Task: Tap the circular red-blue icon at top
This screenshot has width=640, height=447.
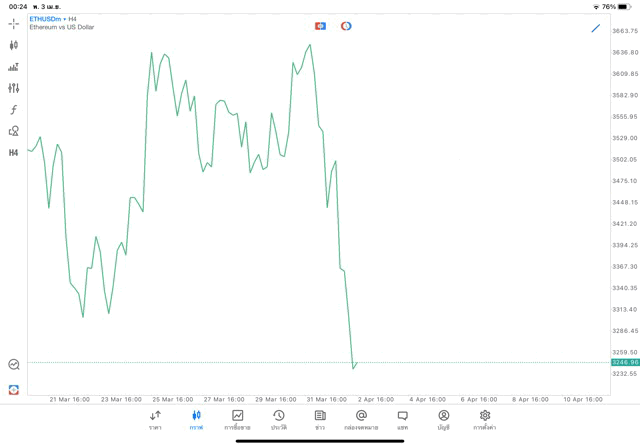Action: point(346,26)
